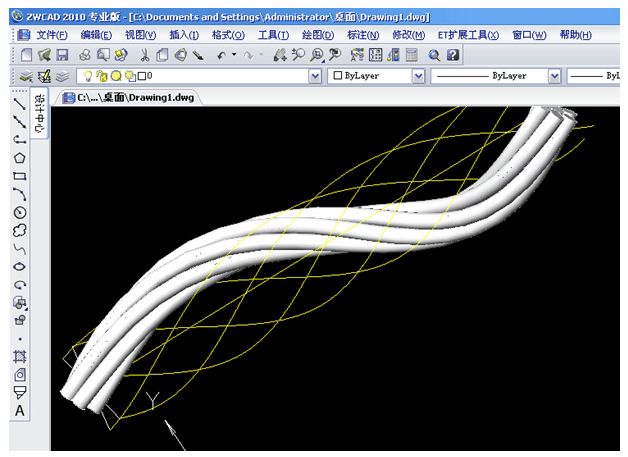Image resolution: width=628 pixels, height=457 pixels.
Task: Open the 格式(O) menu
Action: click(227, 35)
